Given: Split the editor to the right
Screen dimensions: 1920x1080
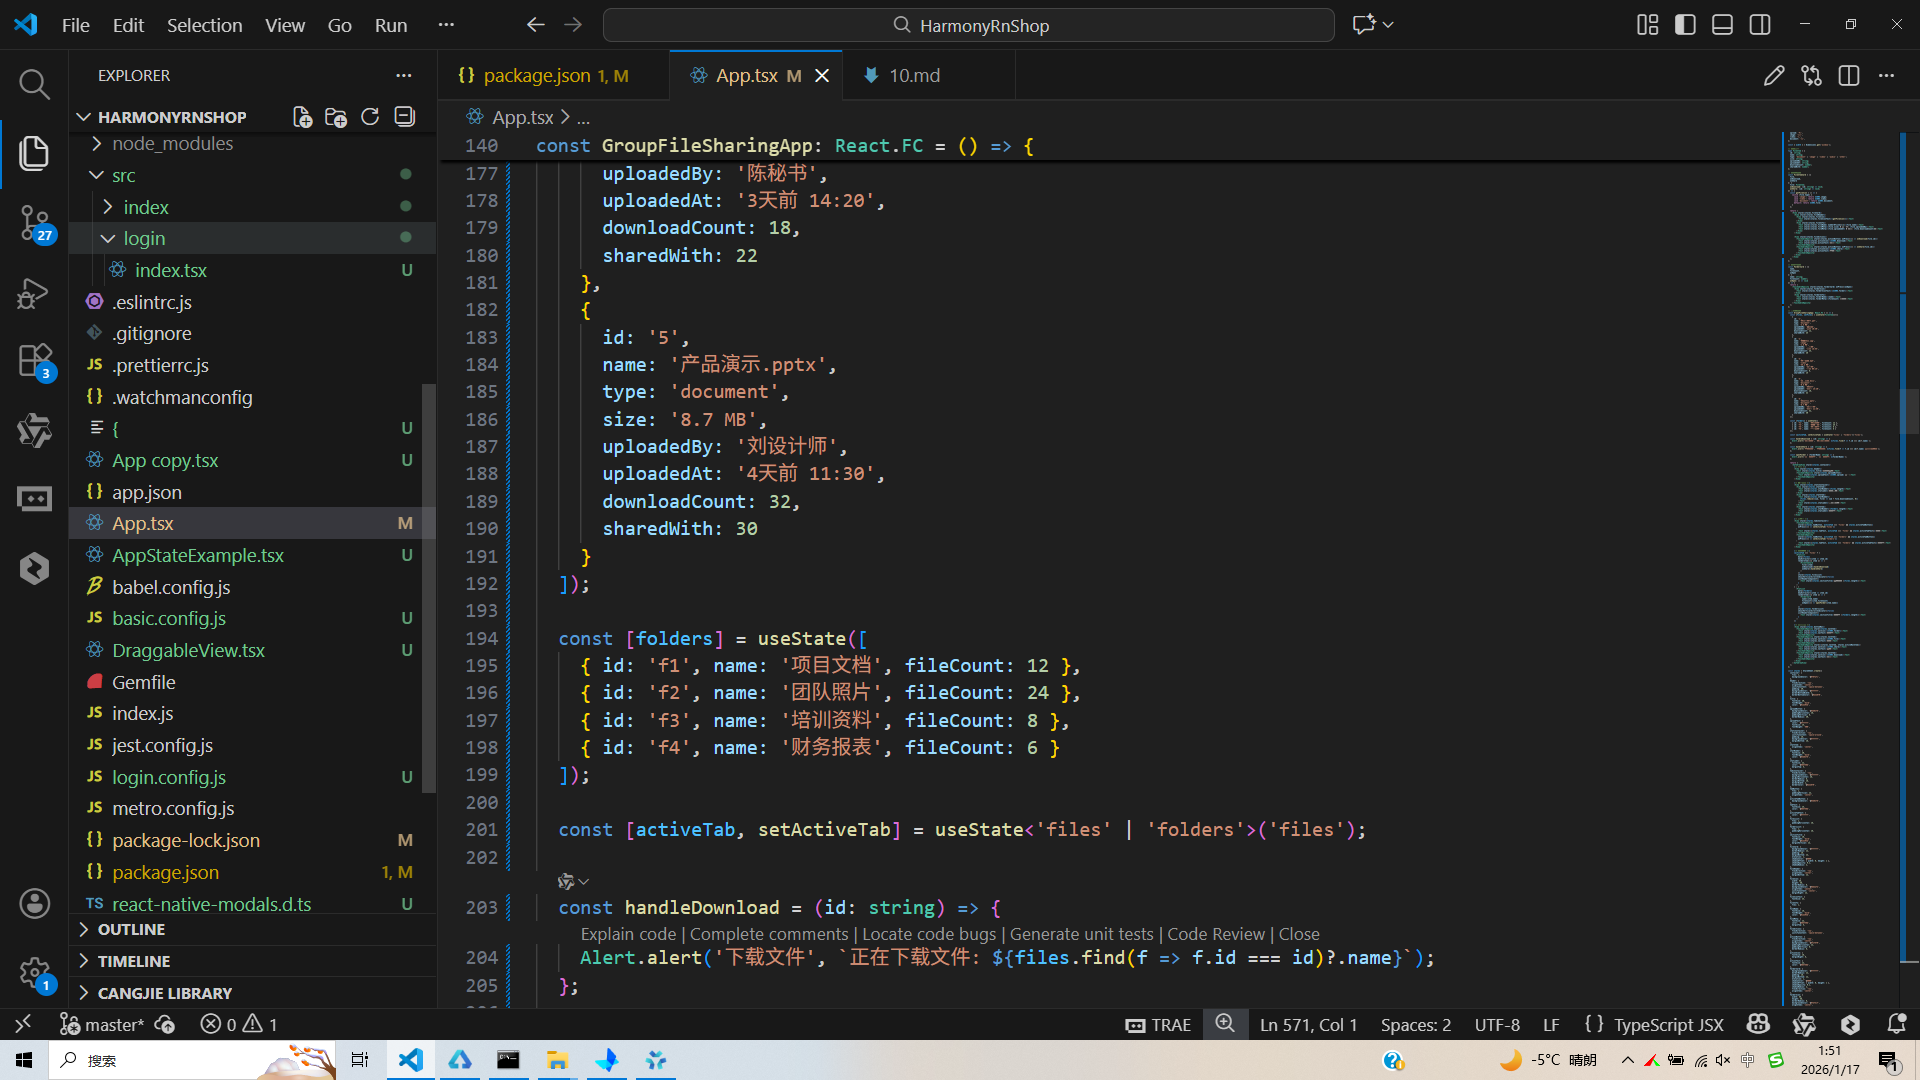Looking at the screenshot, I should pos(1849,76).
